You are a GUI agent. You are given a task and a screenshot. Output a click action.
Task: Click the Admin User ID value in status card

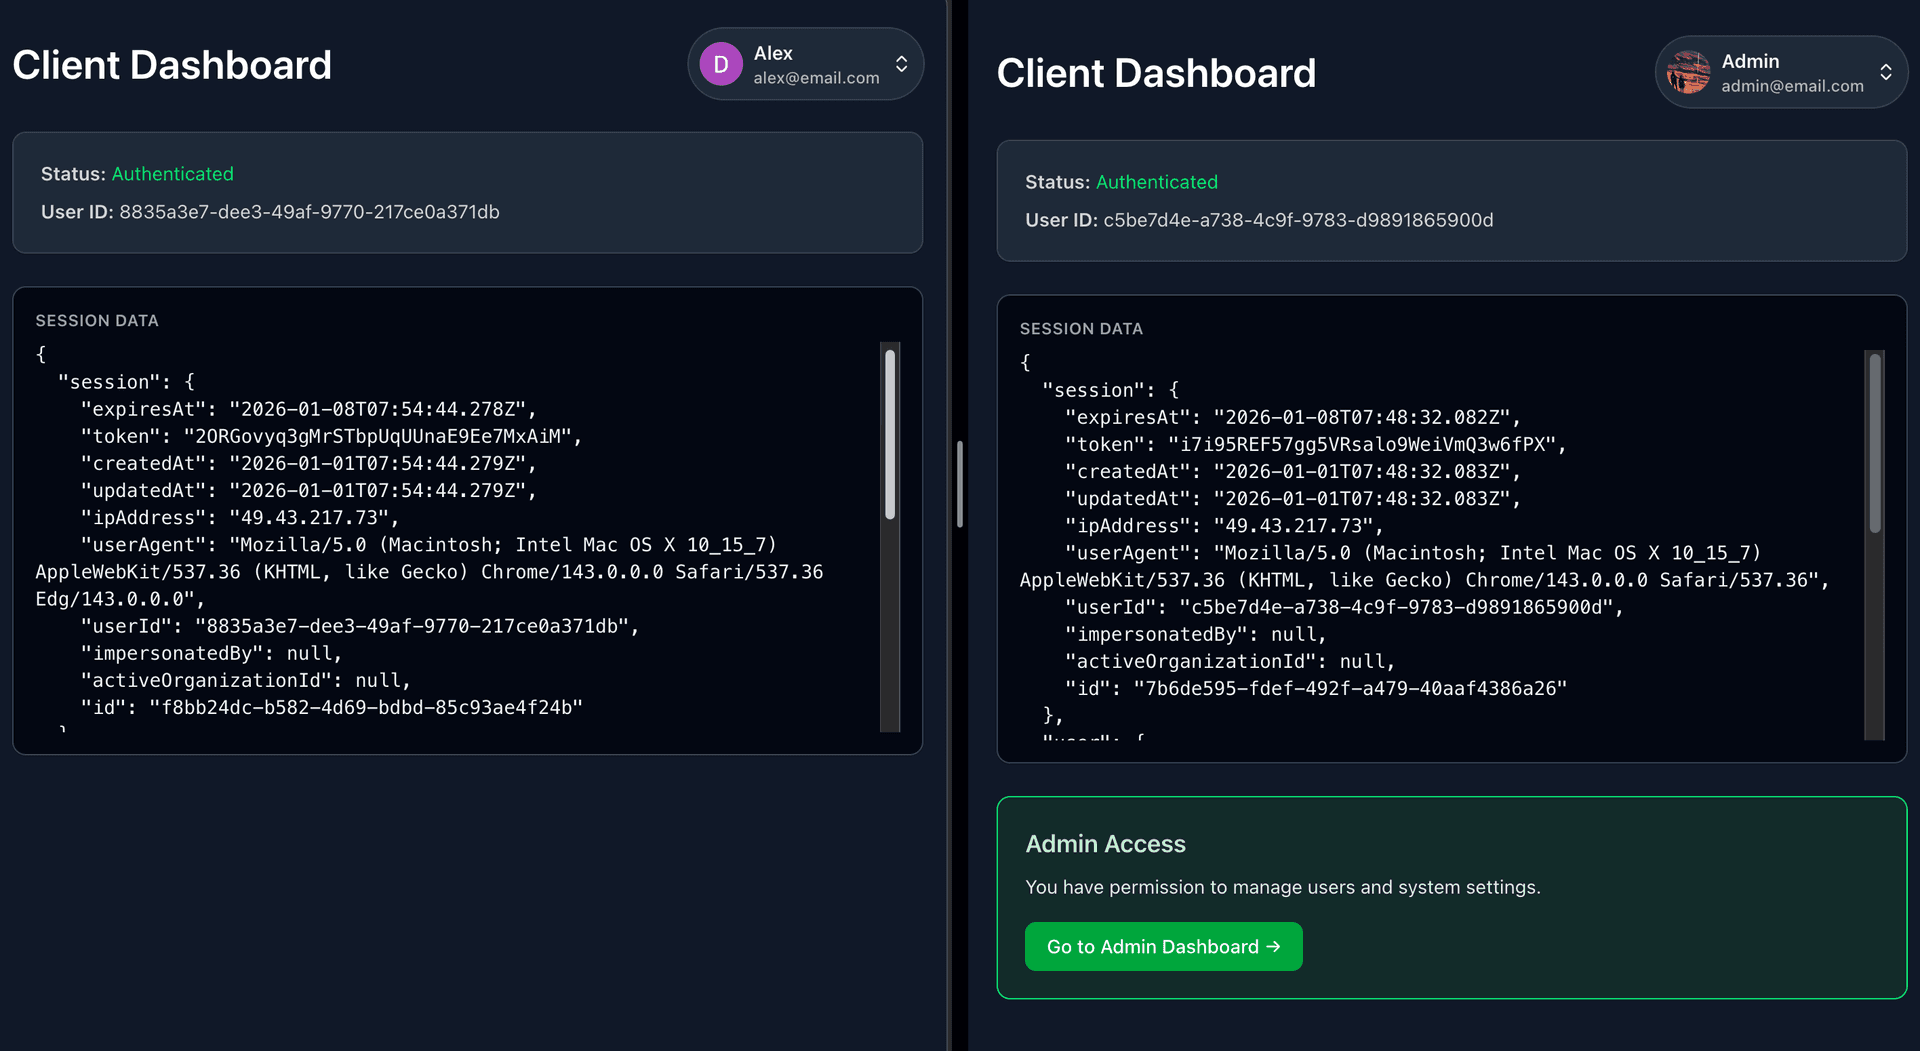click(1298, 220)
